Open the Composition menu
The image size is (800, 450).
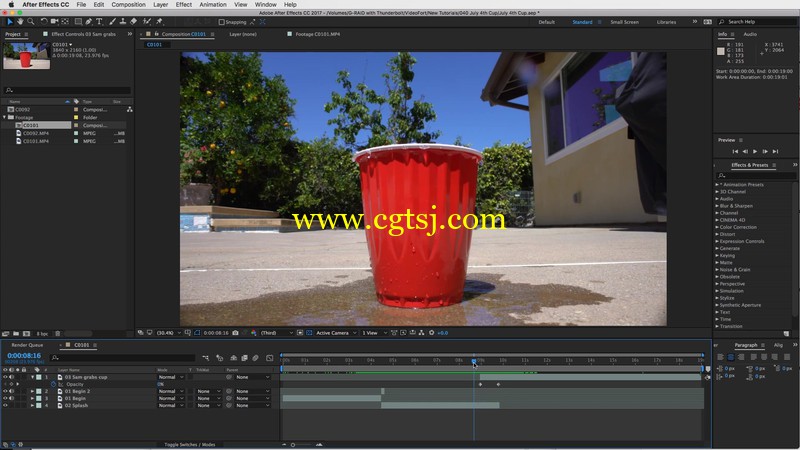pyautogui.click(x=129, y=5)
